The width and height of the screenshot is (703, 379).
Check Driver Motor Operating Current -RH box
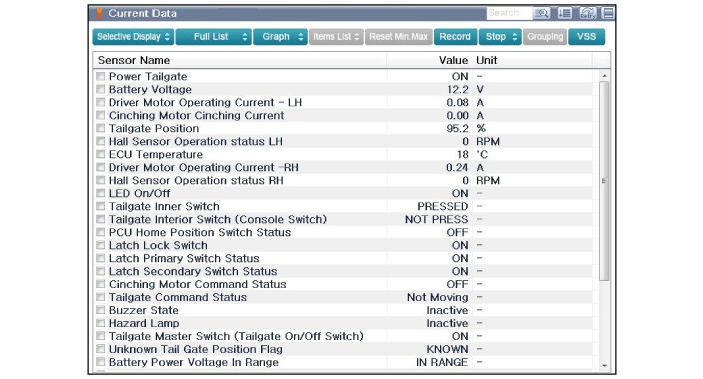pyautogui.click(x=100, y=167)
